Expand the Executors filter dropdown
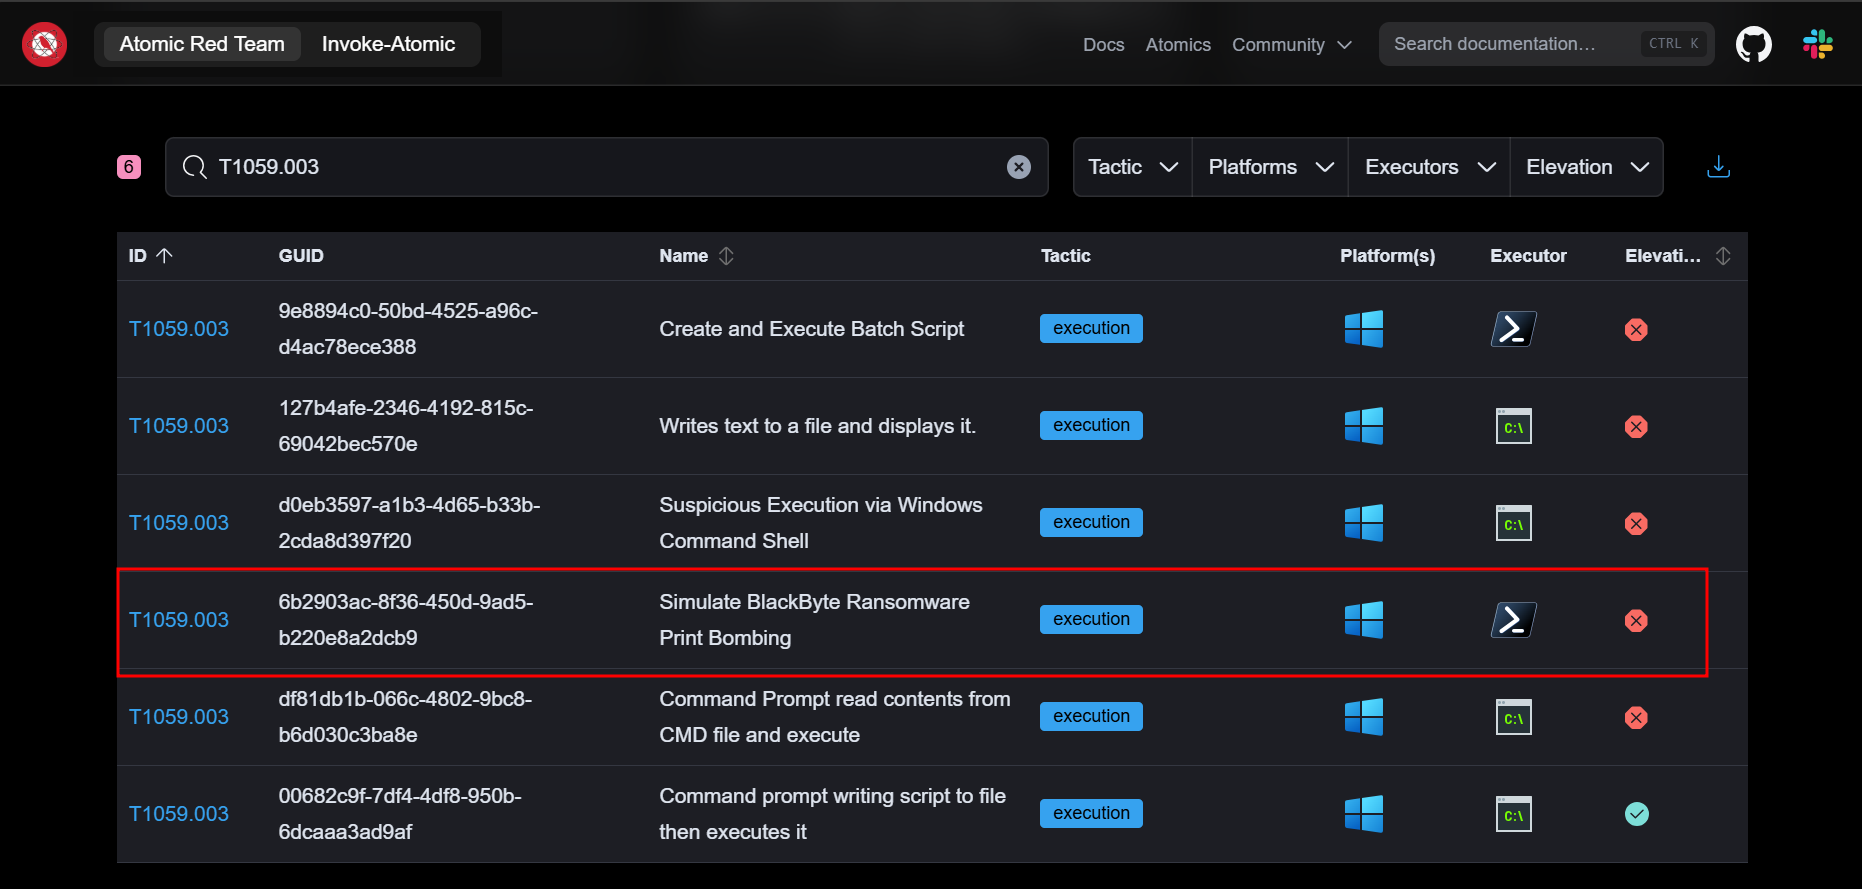The height and width of the screenshot is (889, 1862). click(x=1429, y=167)
